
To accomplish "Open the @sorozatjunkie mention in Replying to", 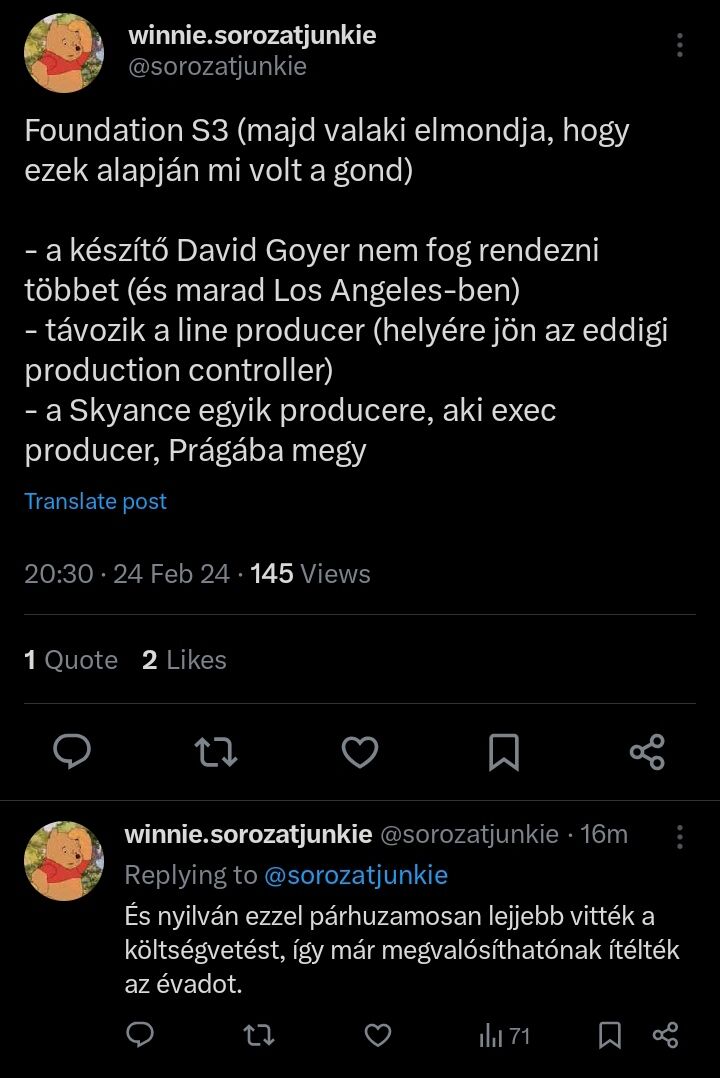I will tap(355, 875).
